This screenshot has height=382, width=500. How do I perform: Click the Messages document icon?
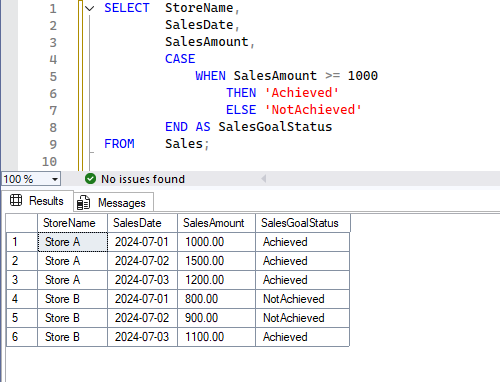point(83,202)
